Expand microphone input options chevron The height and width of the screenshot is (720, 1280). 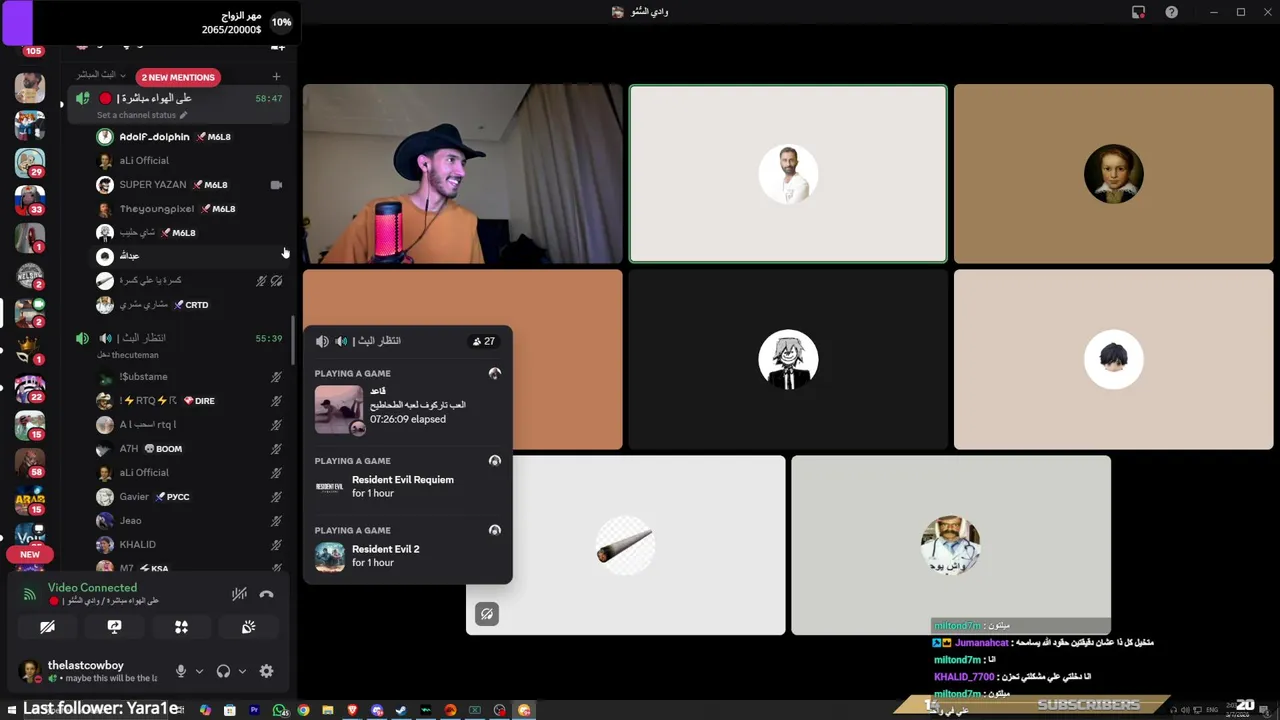(199, 671)
